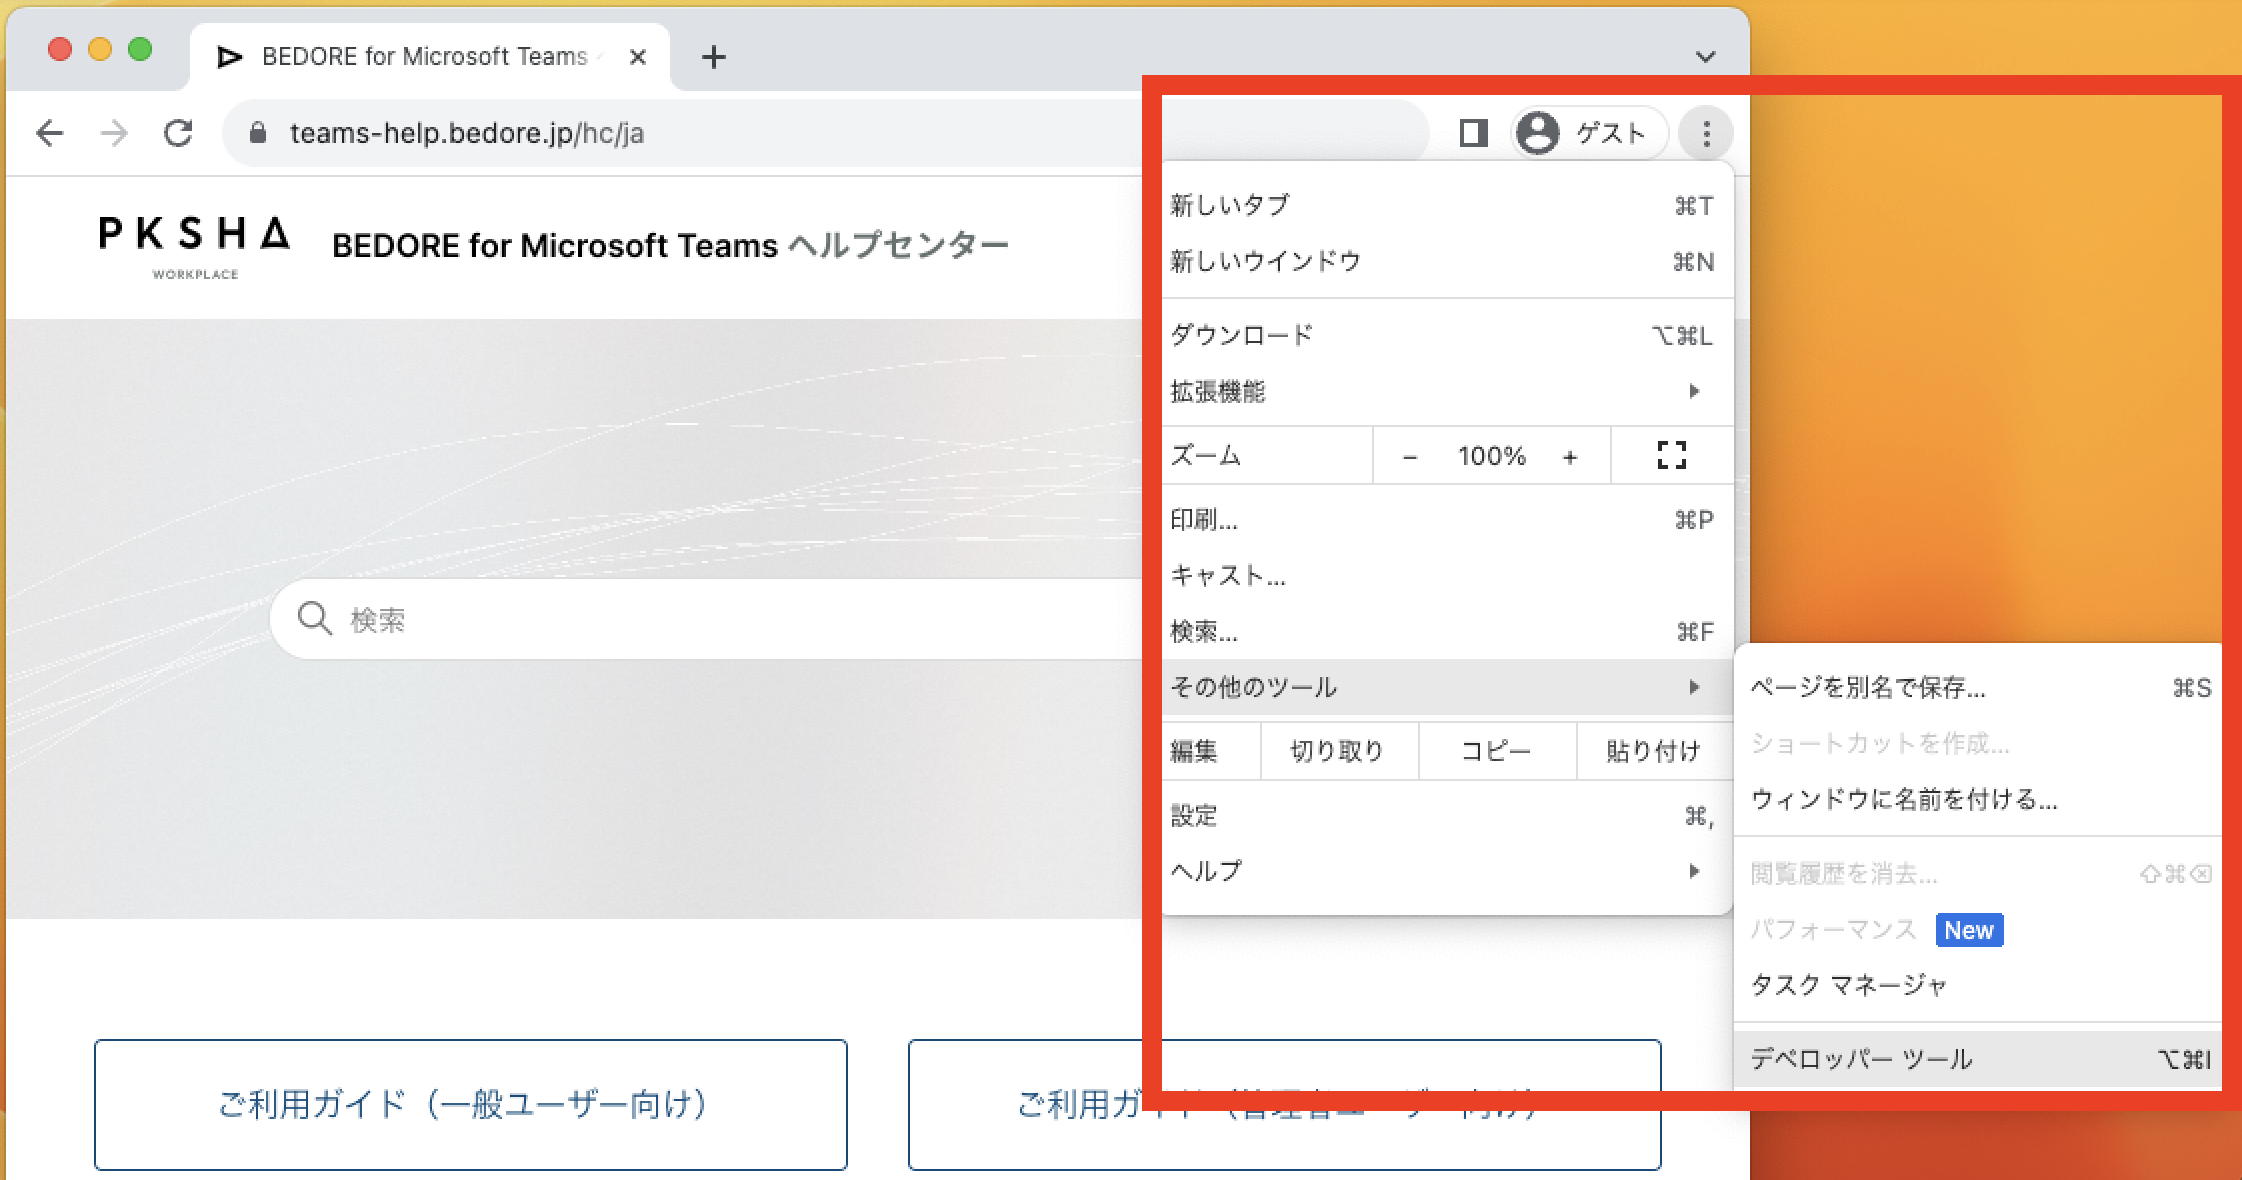Open 設定 from the menu
Screen dimensions: 2242x1180
coord(1447,816)
